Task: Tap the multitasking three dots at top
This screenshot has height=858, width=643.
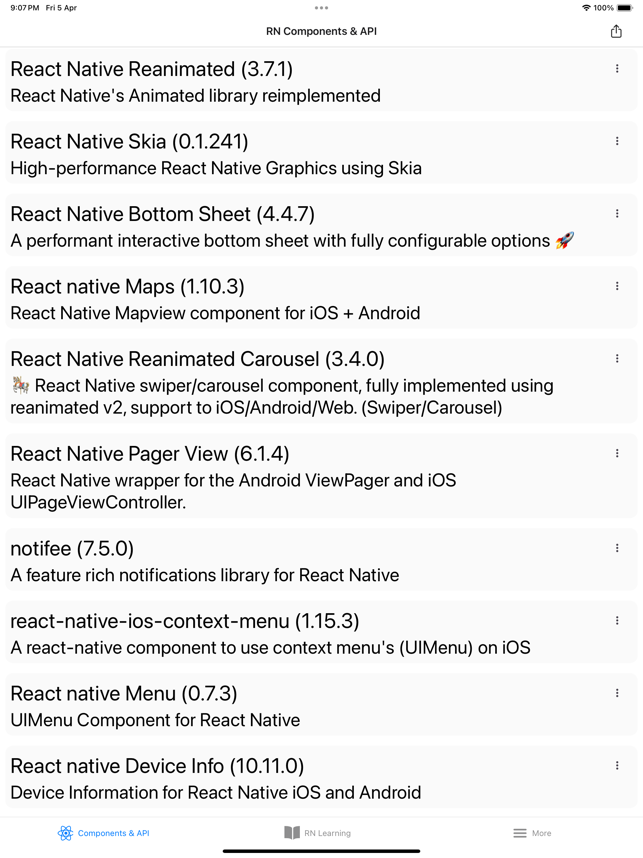Action: click(x=321, y=8)
